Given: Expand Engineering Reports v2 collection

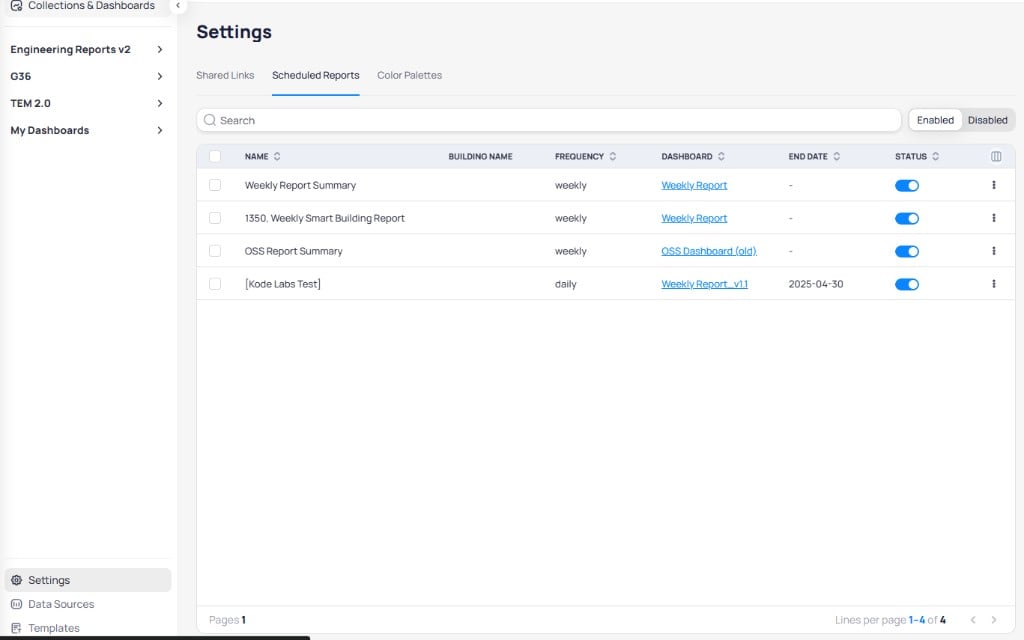Looking at the screenshot, I should pos(159,50).
